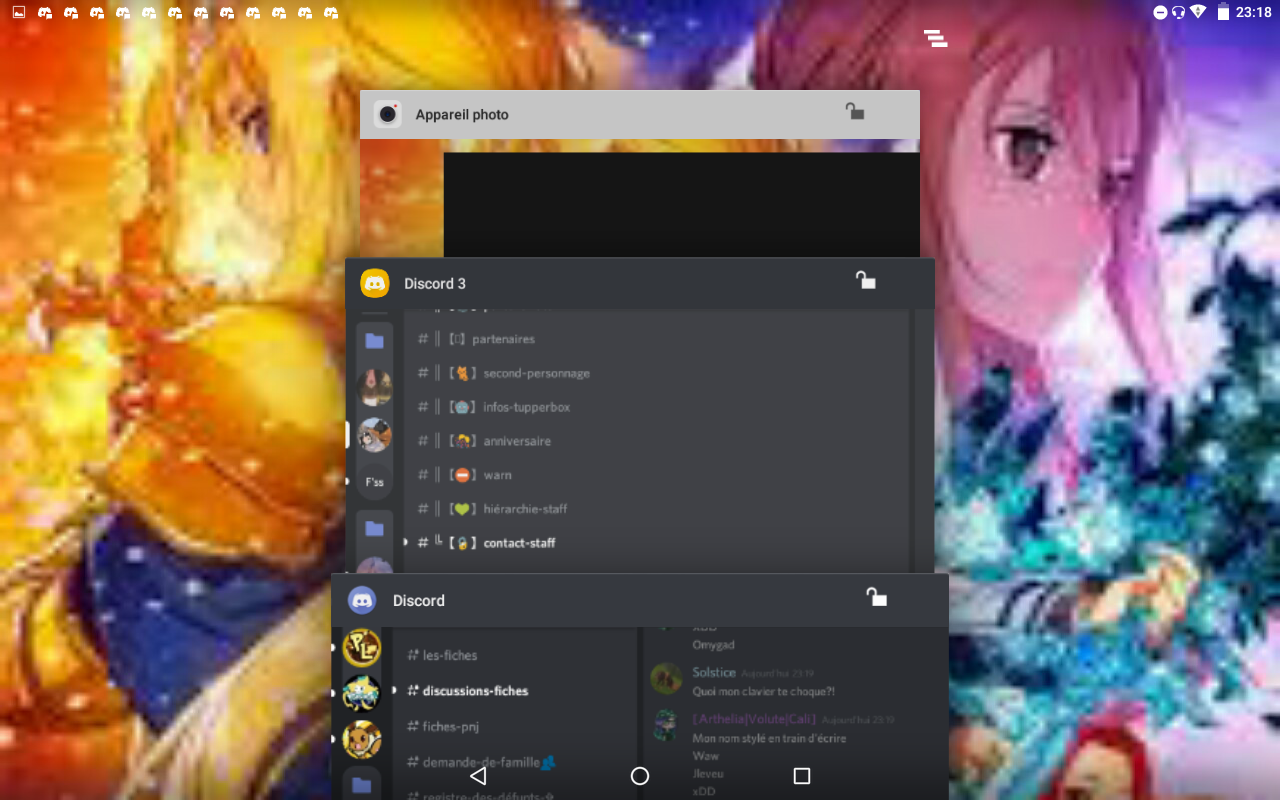Open the F'ss server icon
This screenshot has height=800, width=1280.
click(375, 482)
